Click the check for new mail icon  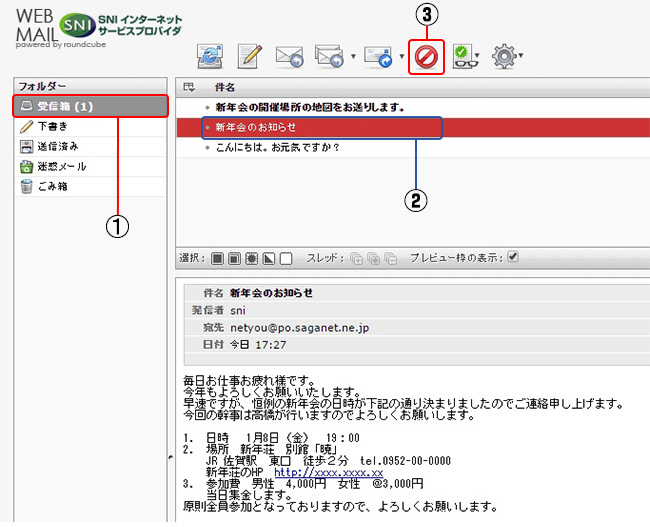click(x=209, y=56)
